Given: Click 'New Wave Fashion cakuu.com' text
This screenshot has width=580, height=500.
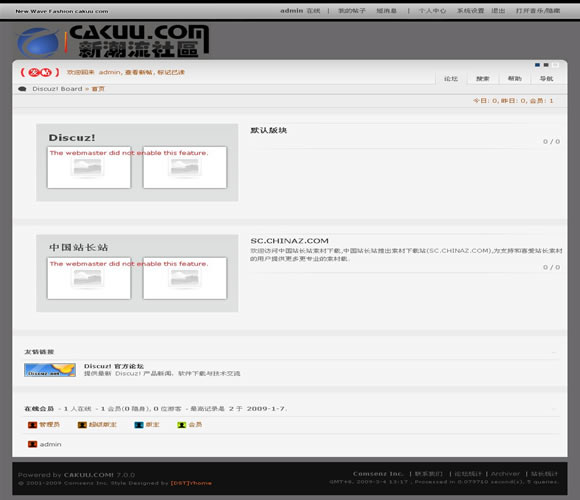Looking at the screenshot, I should 62,11.
